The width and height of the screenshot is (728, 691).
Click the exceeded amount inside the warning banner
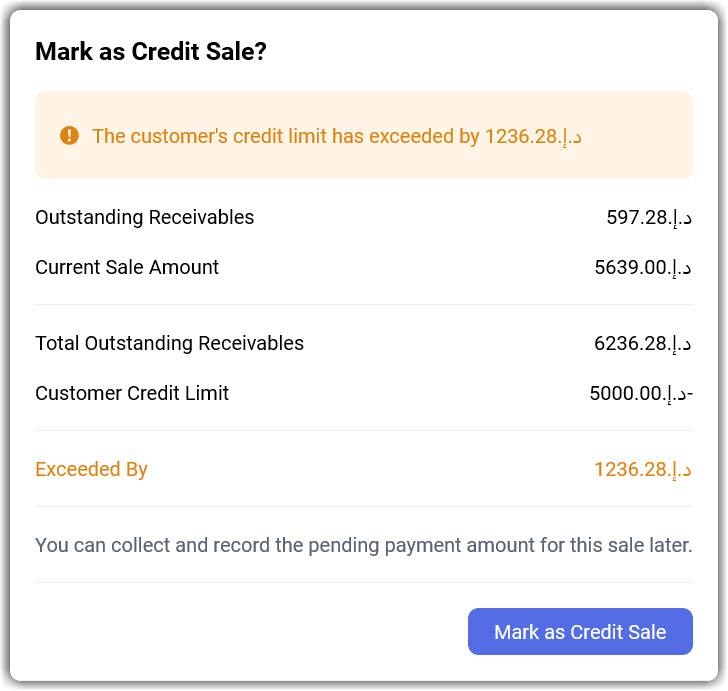(x=533, y=136)
